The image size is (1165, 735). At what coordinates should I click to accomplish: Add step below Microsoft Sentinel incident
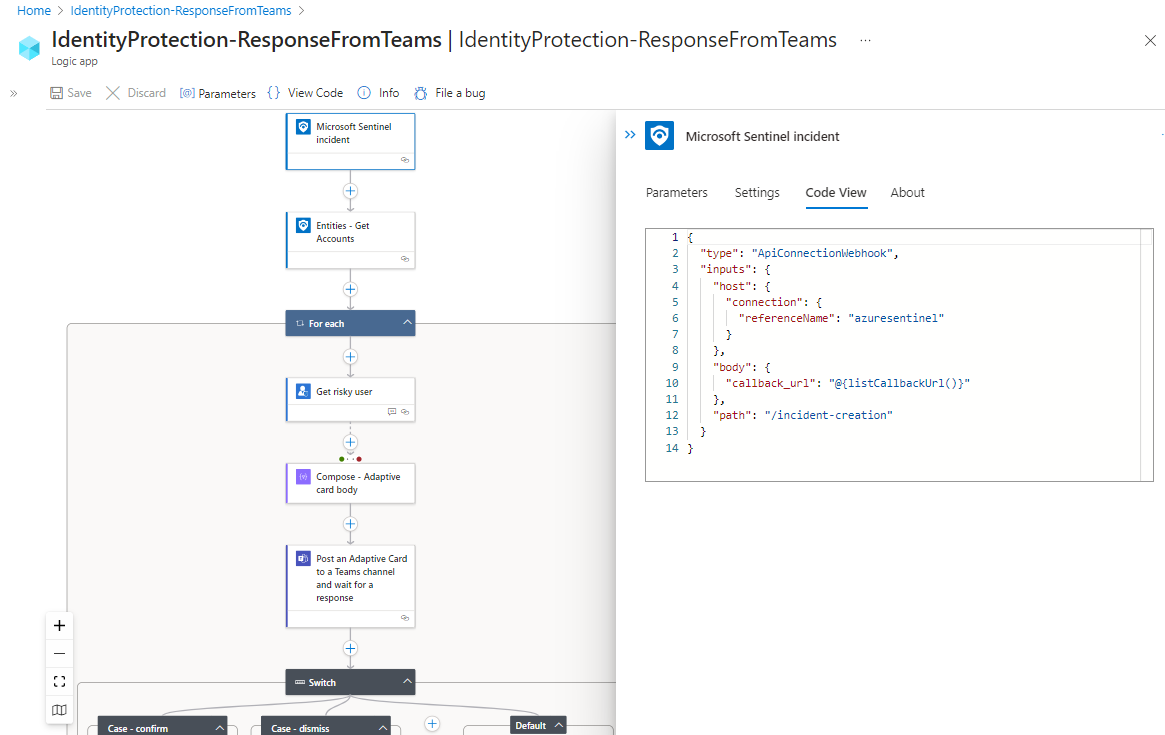pyautogui.click(x=350, y=190)
